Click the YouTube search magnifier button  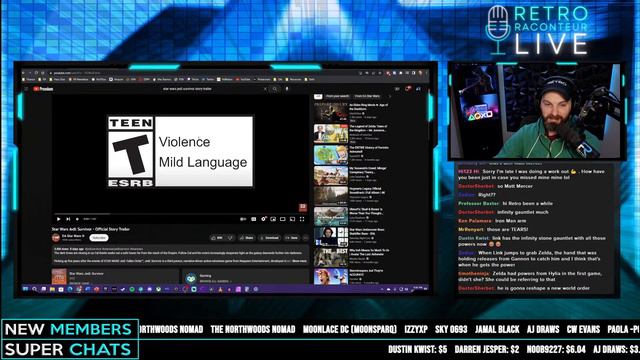(x=275, y=89)
